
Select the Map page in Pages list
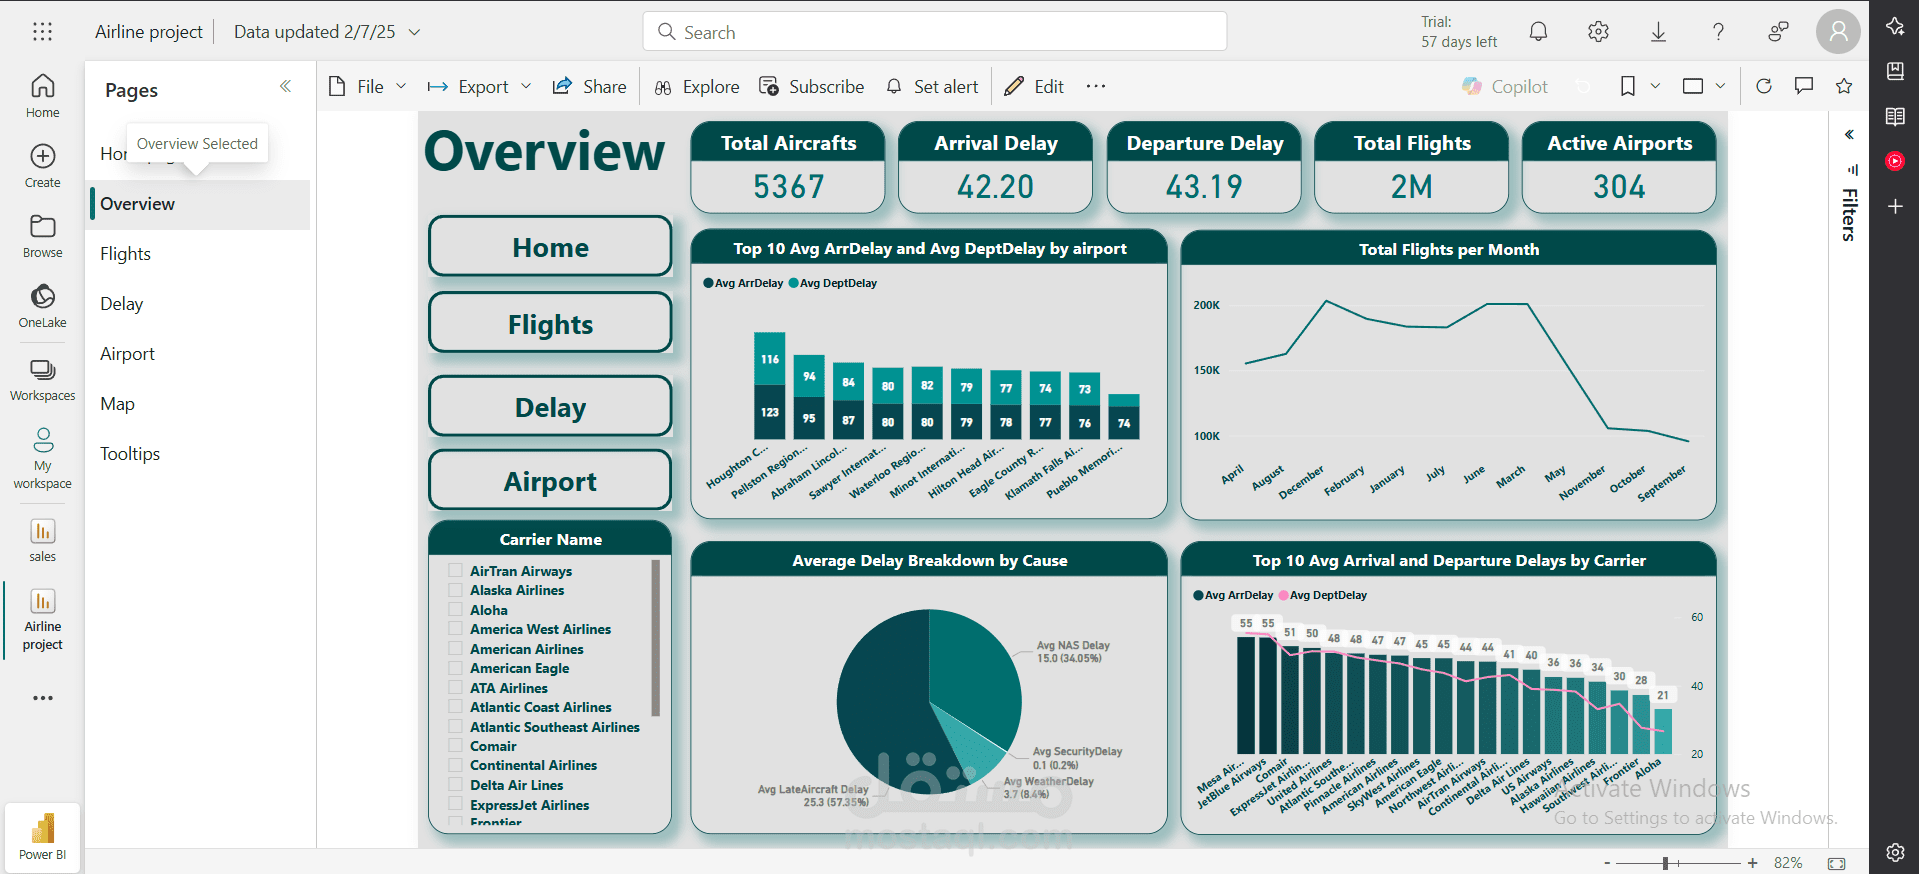198,404
